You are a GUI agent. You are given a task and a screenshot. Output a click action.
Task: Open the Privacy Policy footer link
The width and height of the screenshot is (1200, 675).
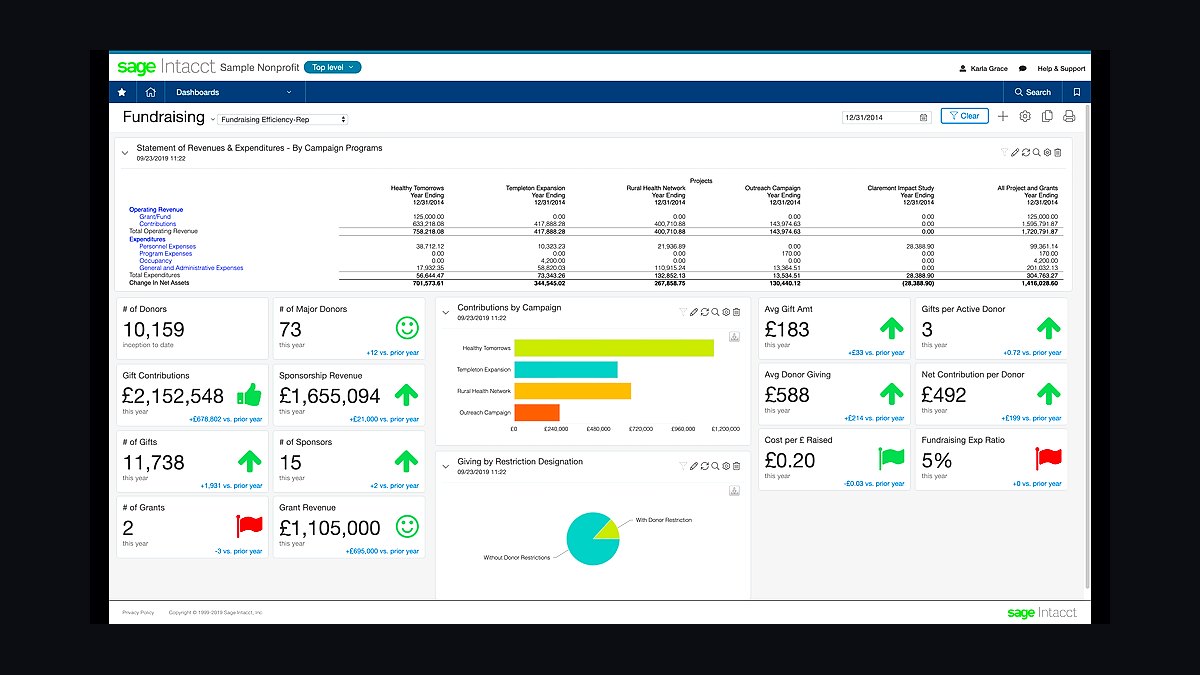pyautogui.click(x=138, y=612)
